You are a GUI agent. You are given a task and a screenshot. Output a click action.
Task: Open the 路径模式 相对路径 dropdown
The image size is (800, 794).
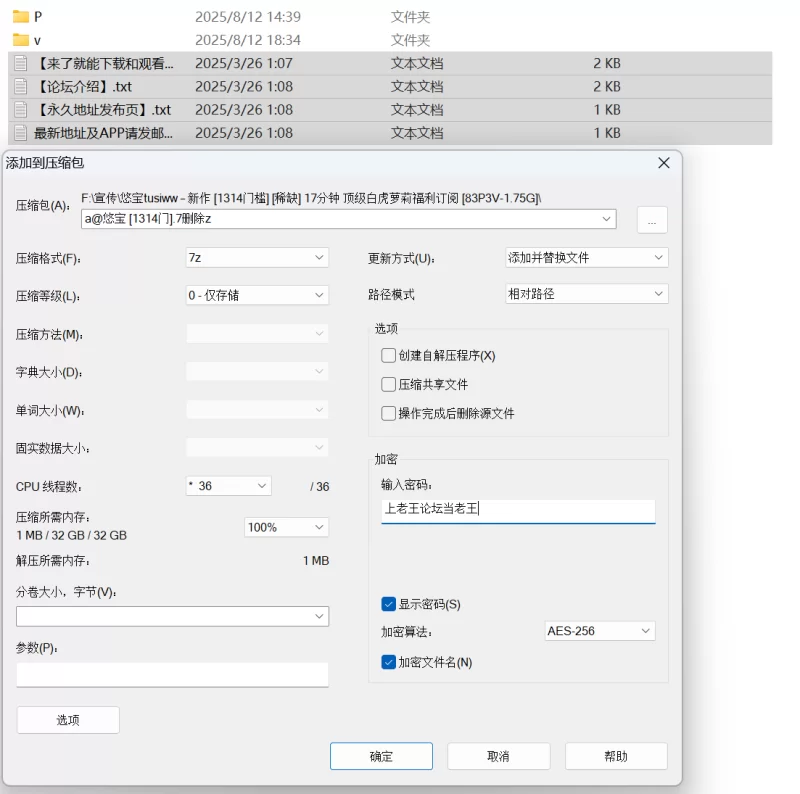point(587,294)
